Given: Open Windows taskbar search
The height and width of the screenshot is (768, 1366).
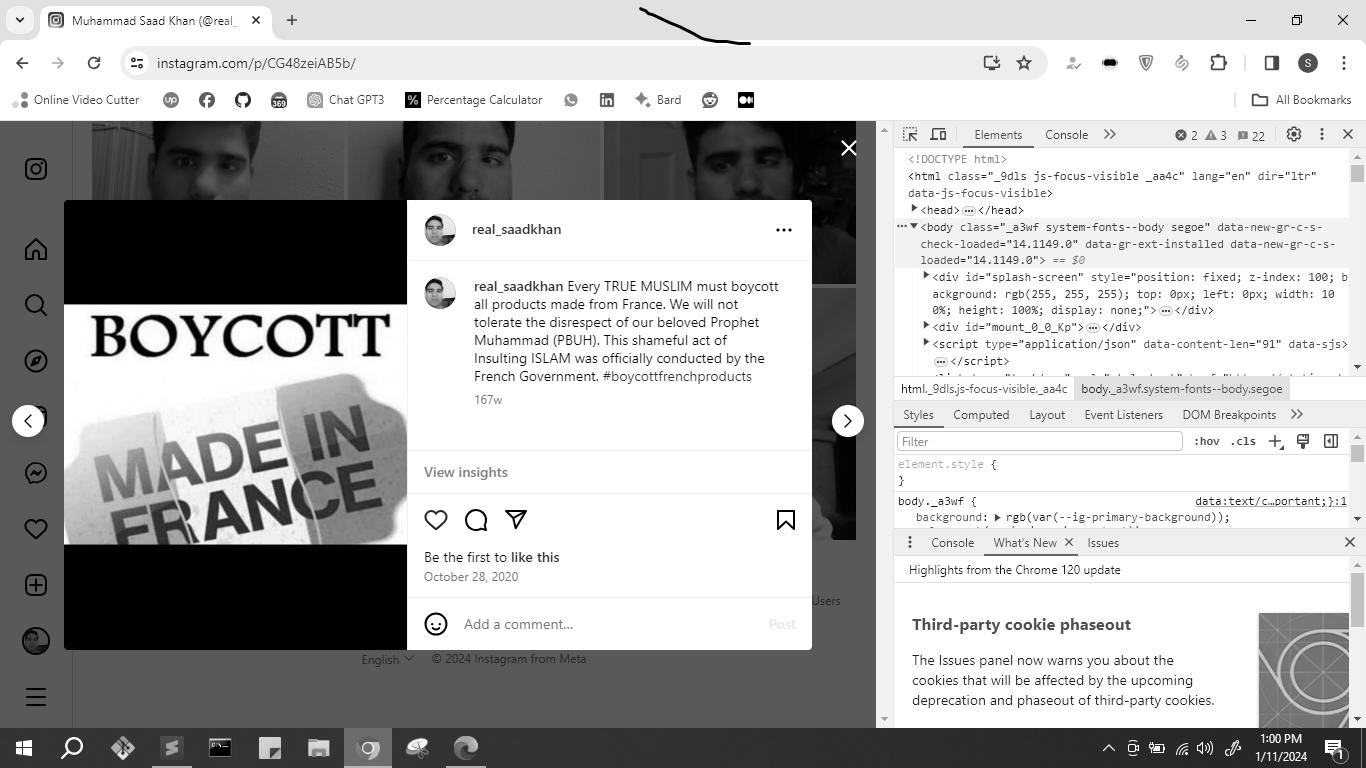Looking at the screenshot, I should coord(72,748).
